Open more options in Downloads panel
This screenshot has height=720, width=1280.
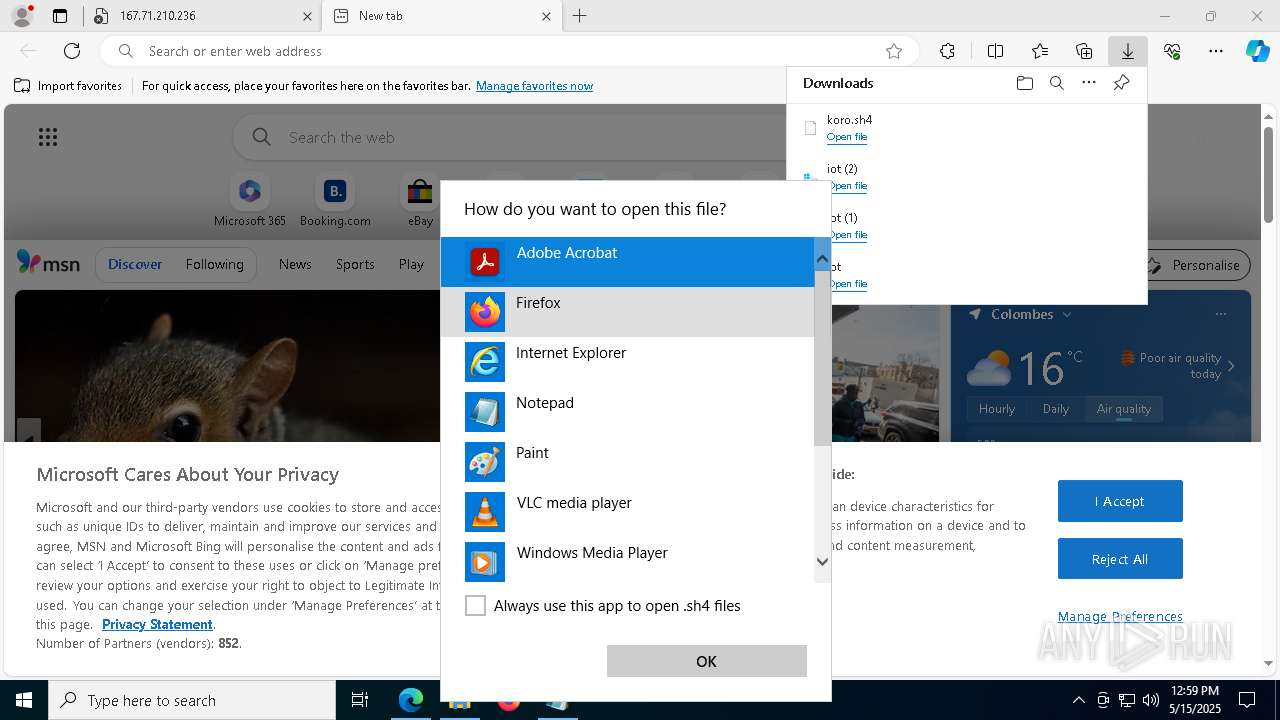(x=1089, y=83)
